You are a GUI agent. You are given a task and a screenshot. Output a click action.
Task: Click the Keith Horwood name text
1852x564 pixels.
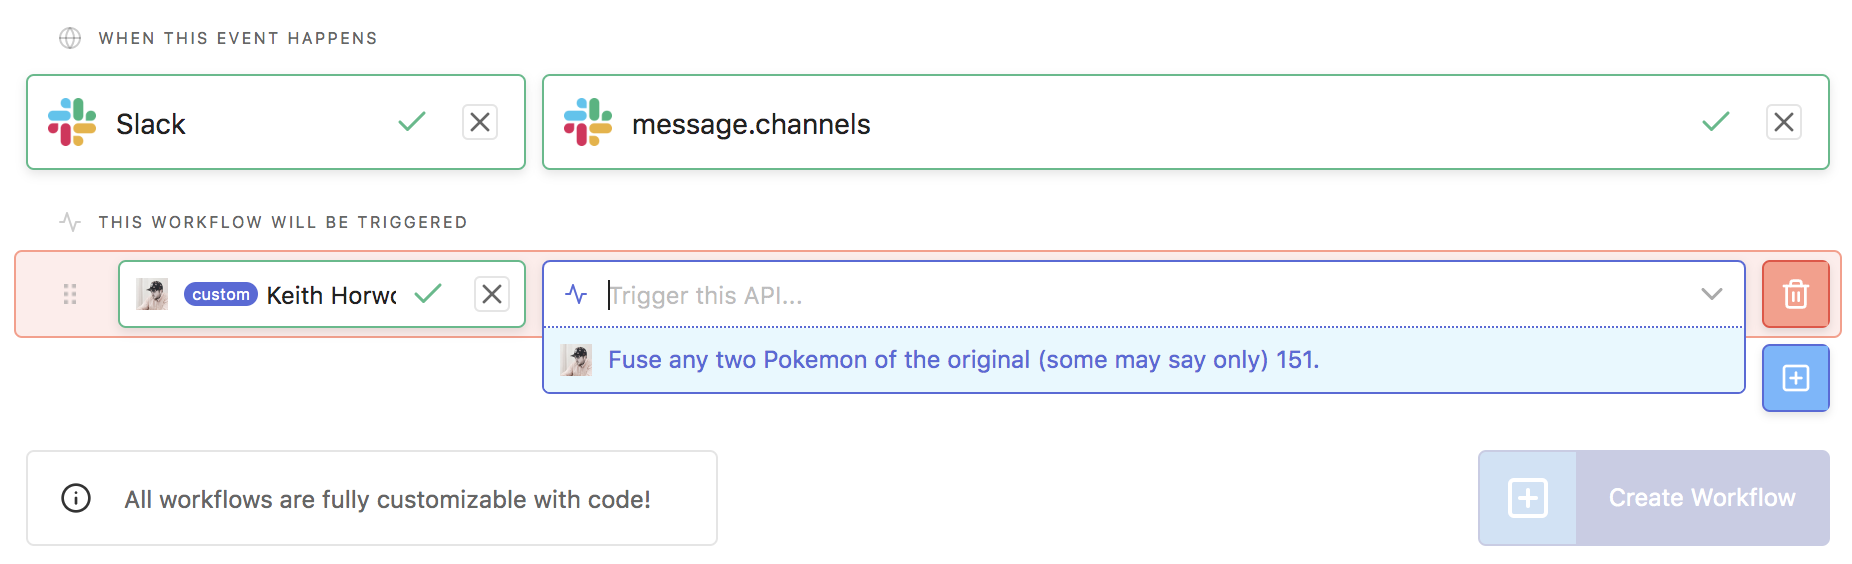pyautogui.click(x=331, y=295)
